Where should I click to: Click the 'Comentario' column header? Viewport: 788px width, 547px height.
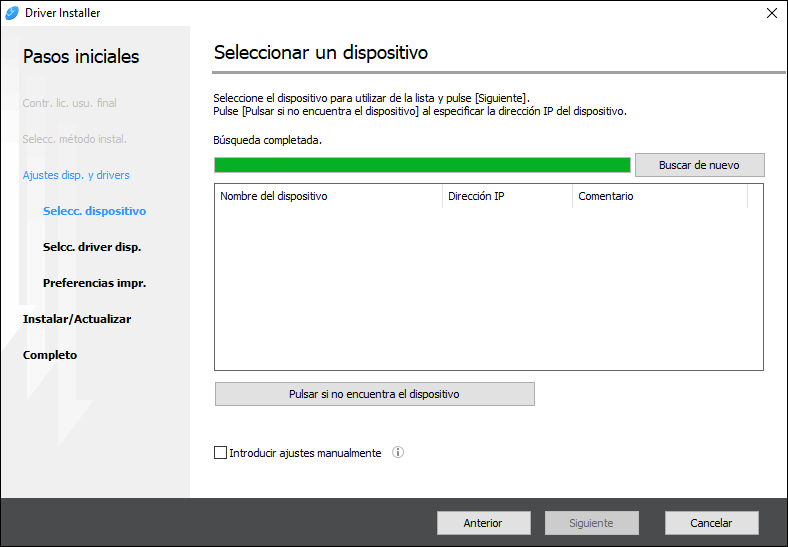658,196
